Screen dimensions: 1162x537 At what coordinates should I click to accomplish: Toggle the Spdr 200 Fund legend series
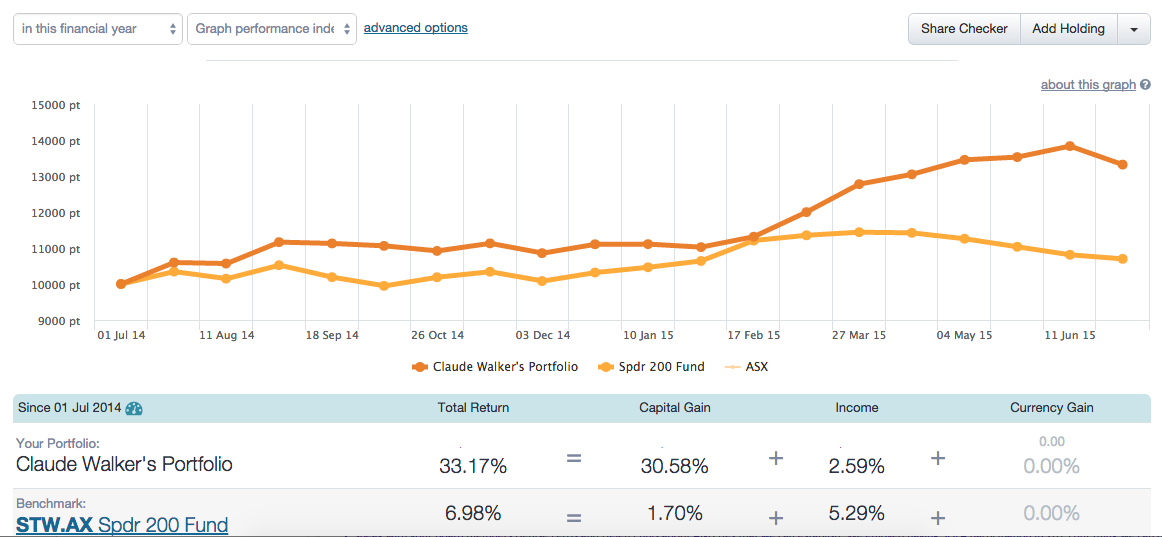[x=650, y=367]
